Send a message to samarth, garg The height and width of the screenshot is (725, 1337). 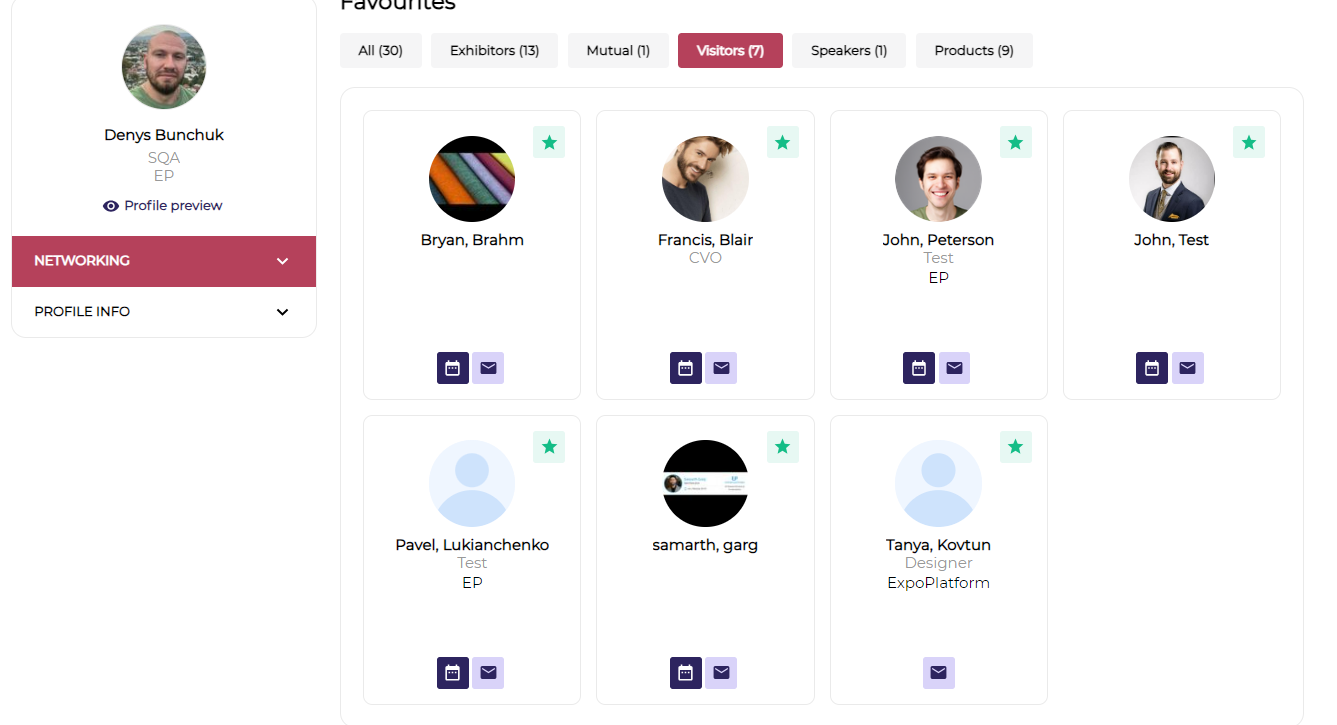pyautogui.click(x=721, y=673)
